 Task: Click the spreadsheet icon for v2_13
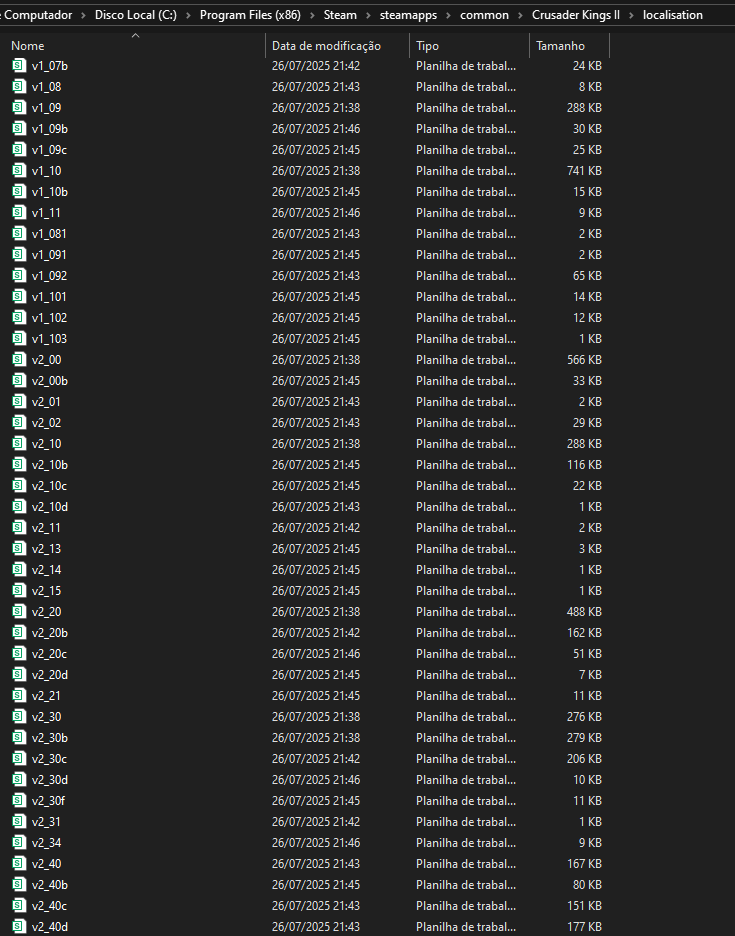(19, 549)
